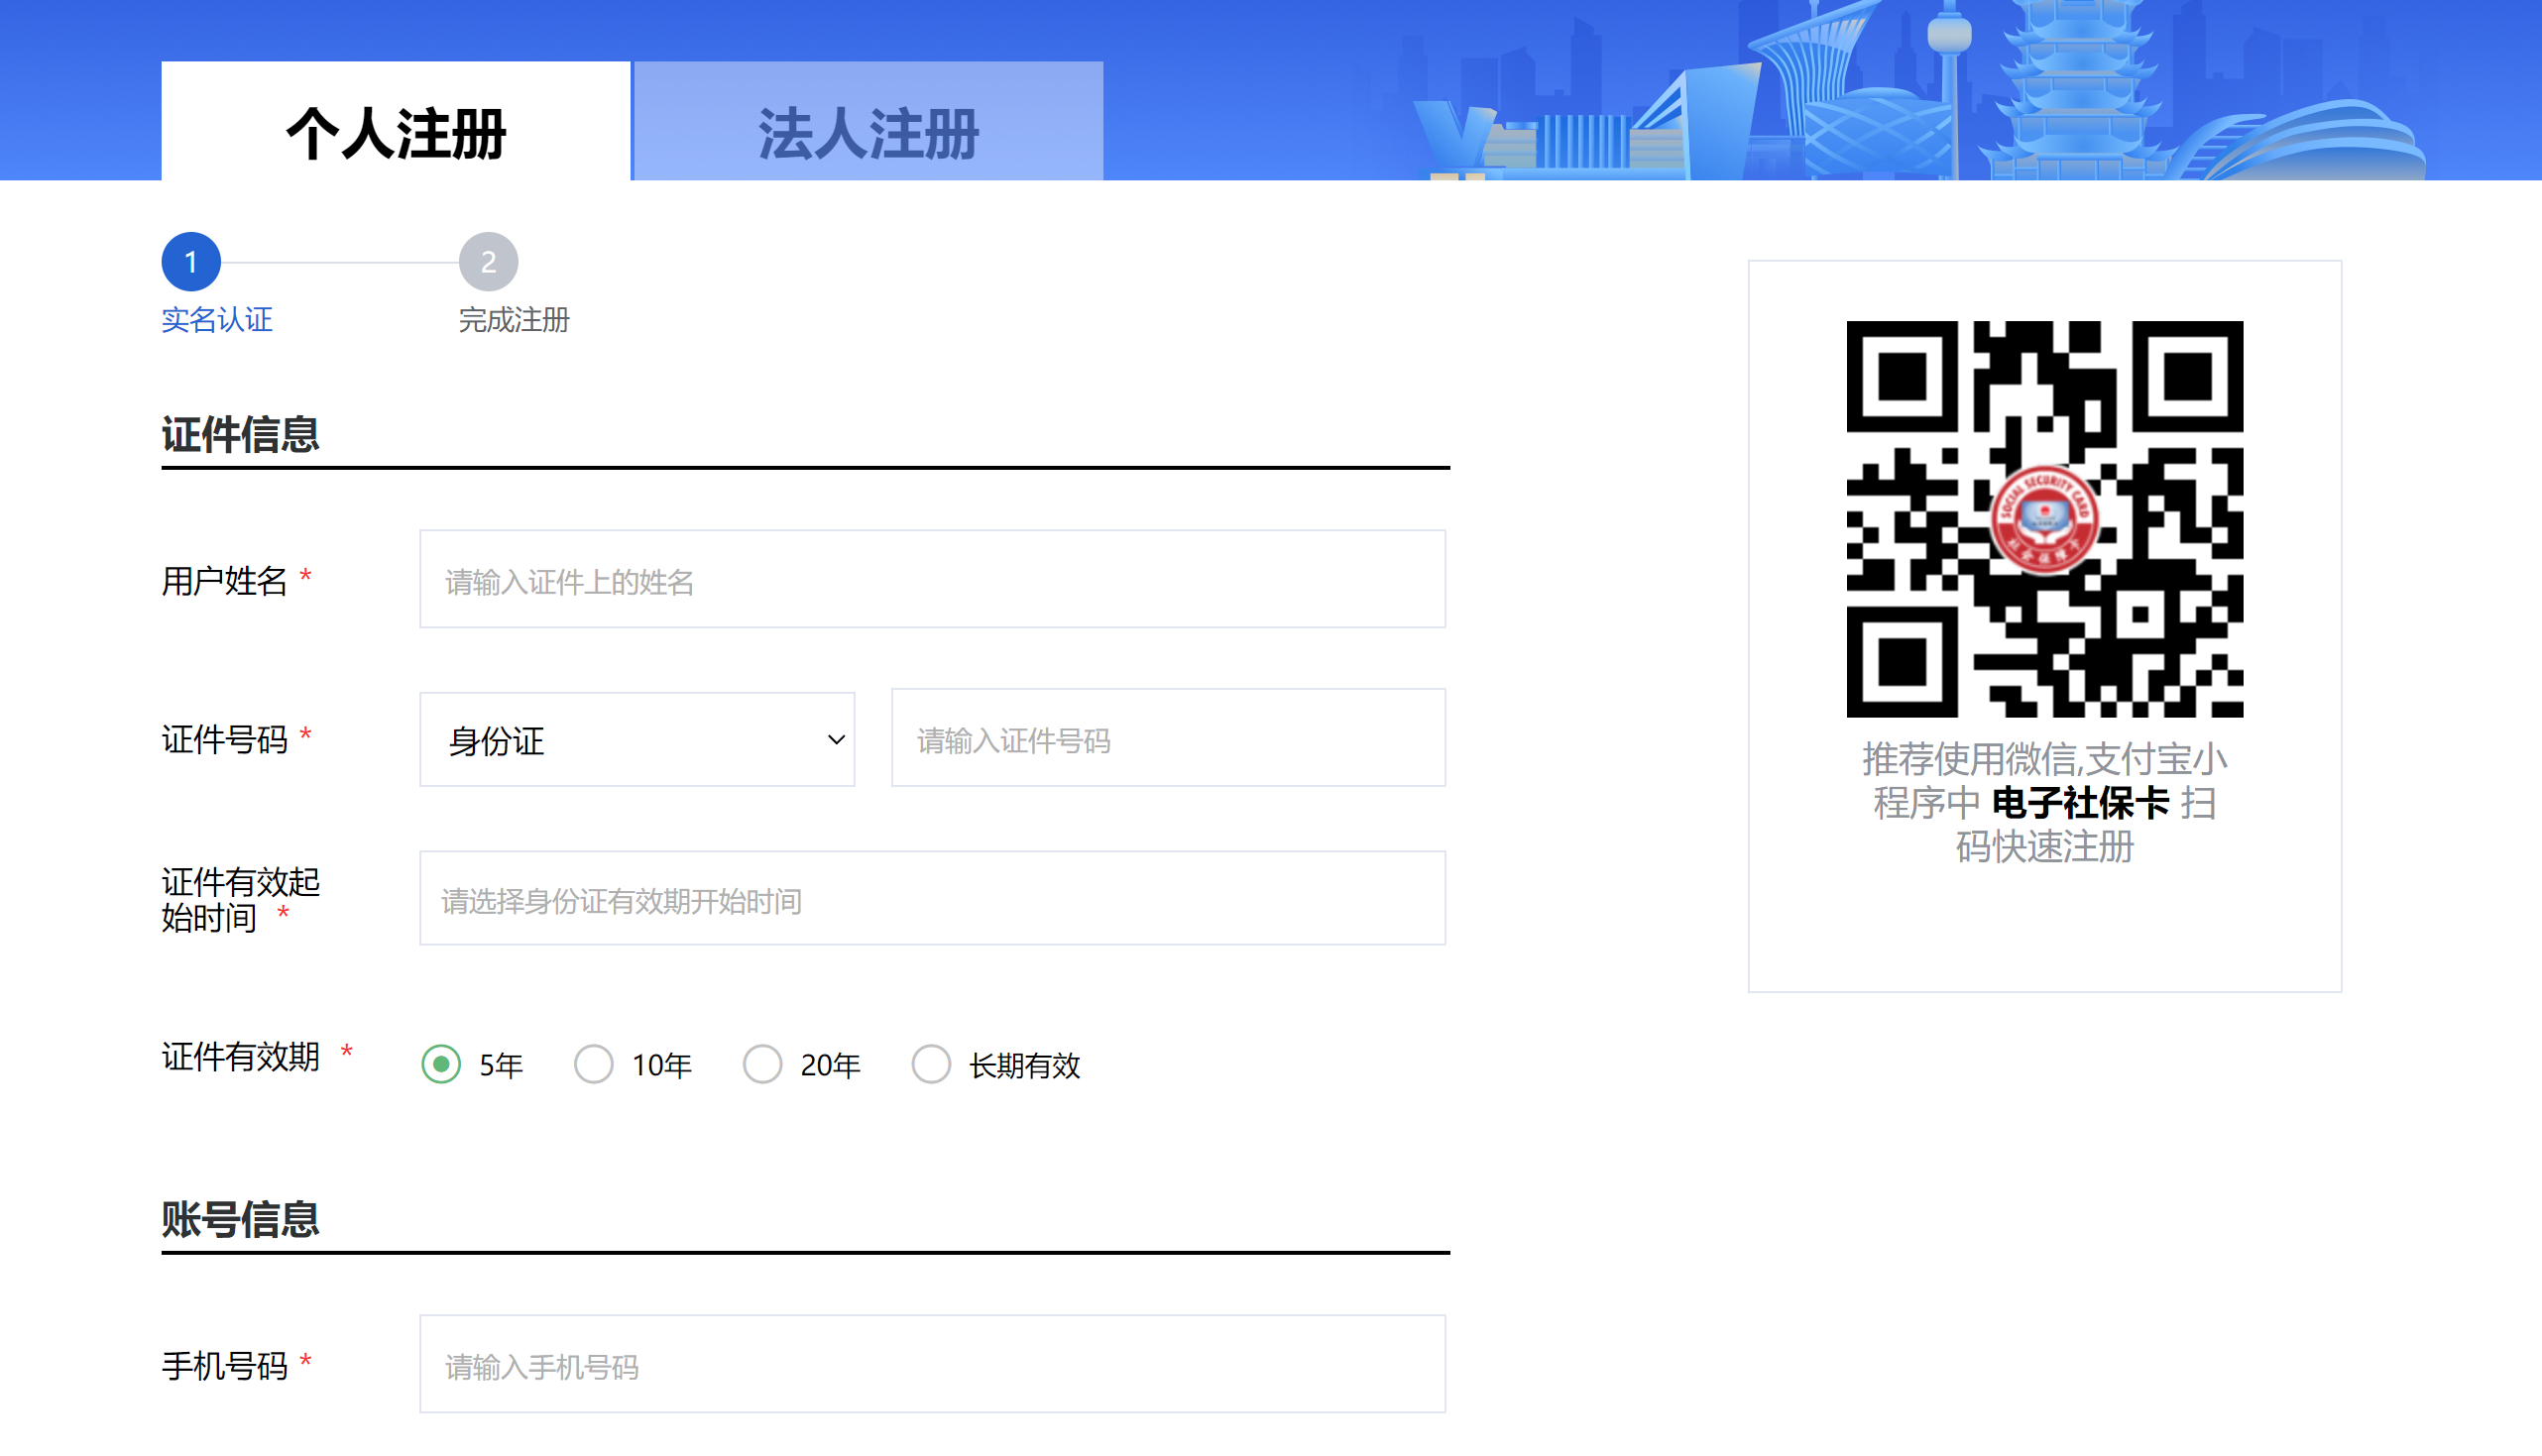
Task: Click the 证件号码 field label
Action: point(225,740)
